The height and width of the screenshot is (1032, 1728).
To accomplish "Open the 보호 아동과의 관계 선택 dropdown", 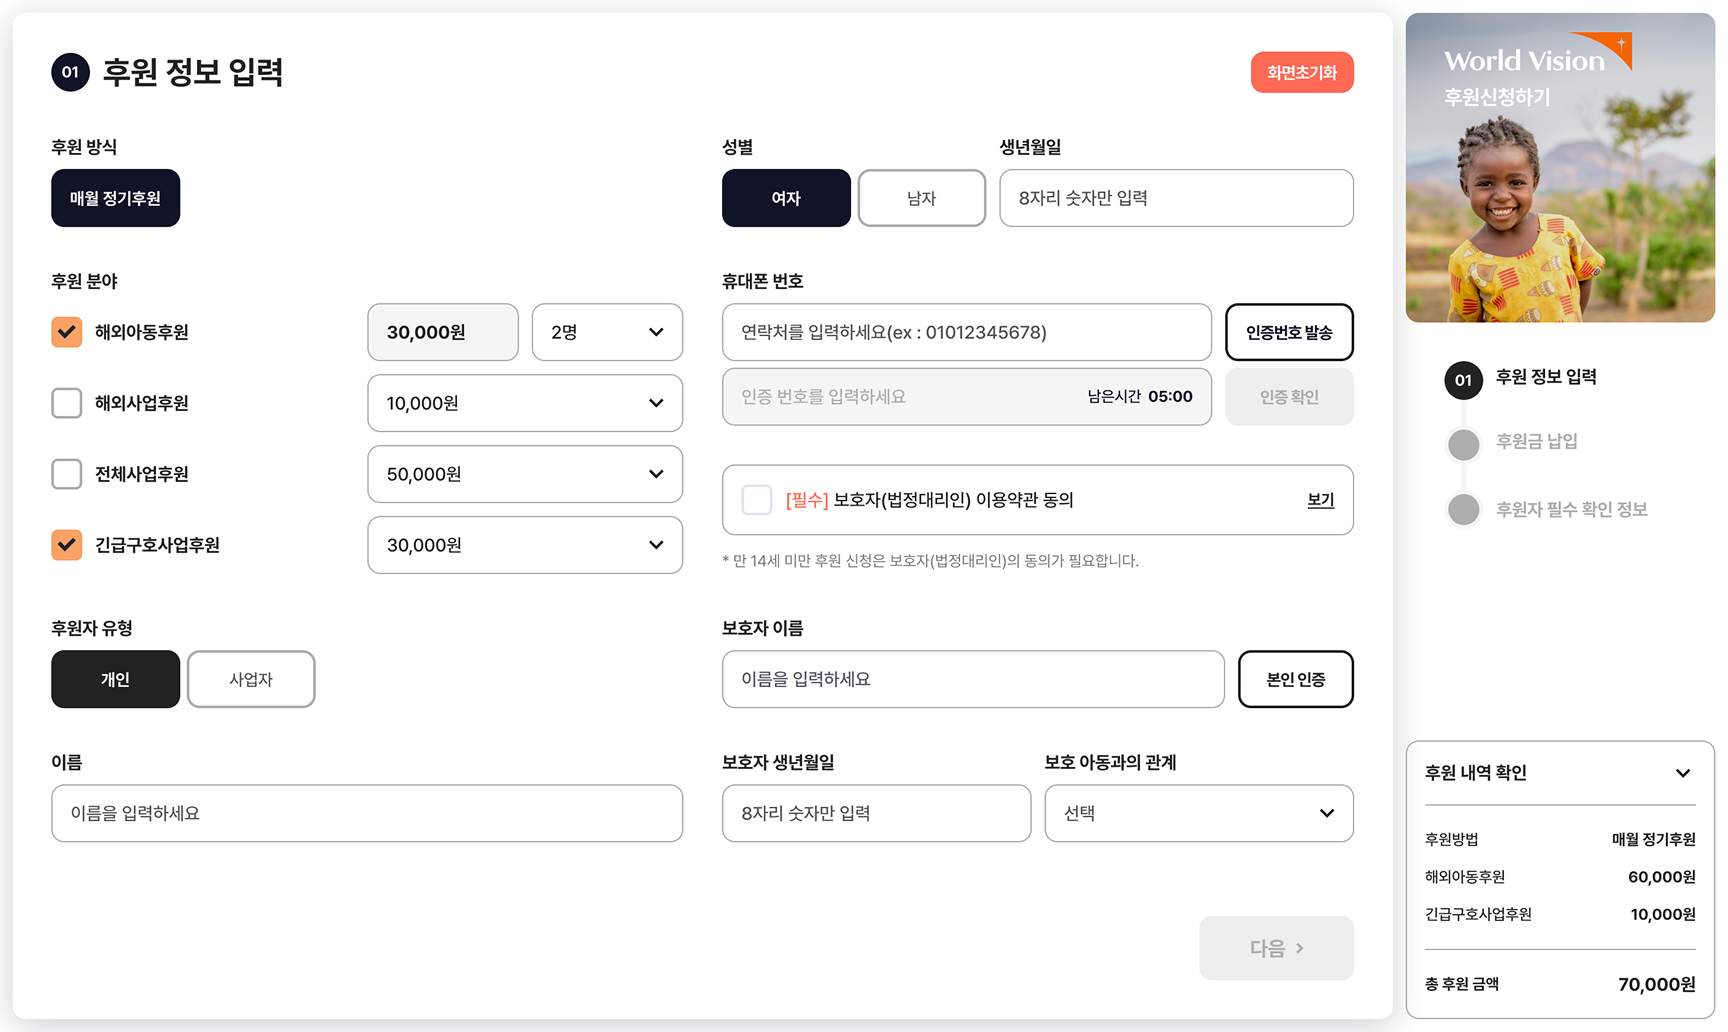I will pyautogui.click(x=1199, y=813).
